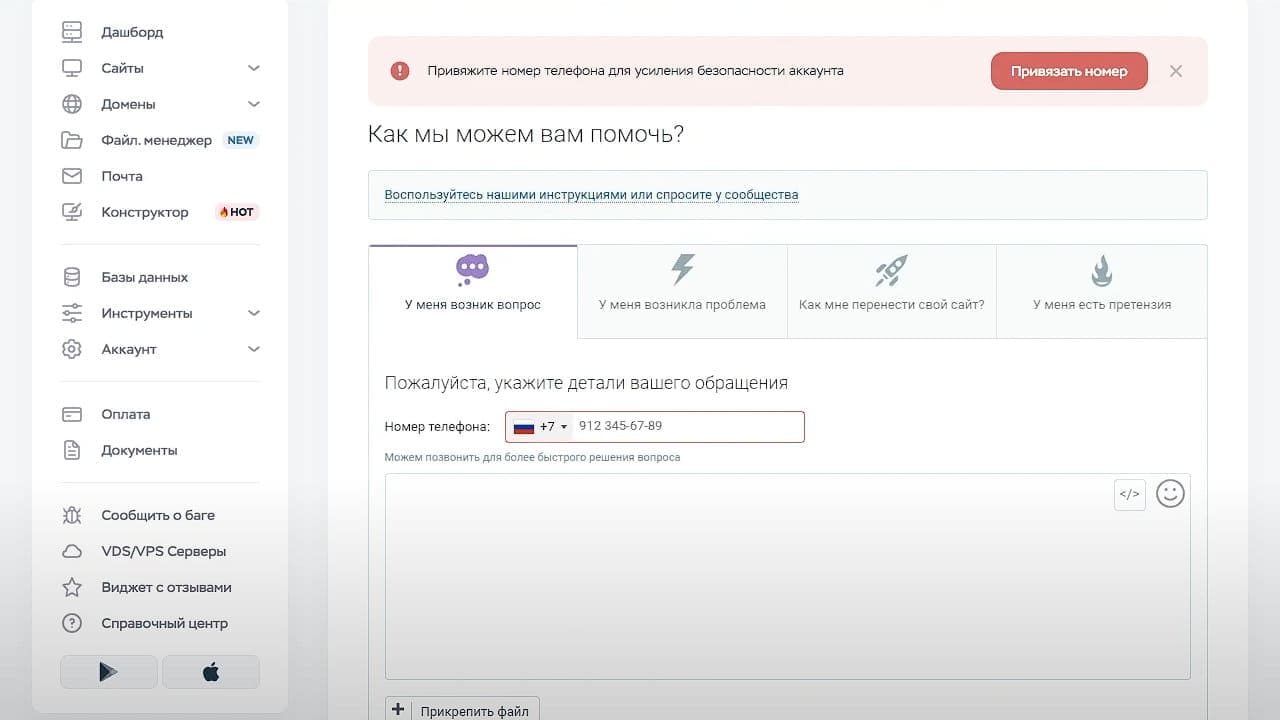Click the code insert icon in message box
Screen dimensions: 1280x720
point(1130,494)
